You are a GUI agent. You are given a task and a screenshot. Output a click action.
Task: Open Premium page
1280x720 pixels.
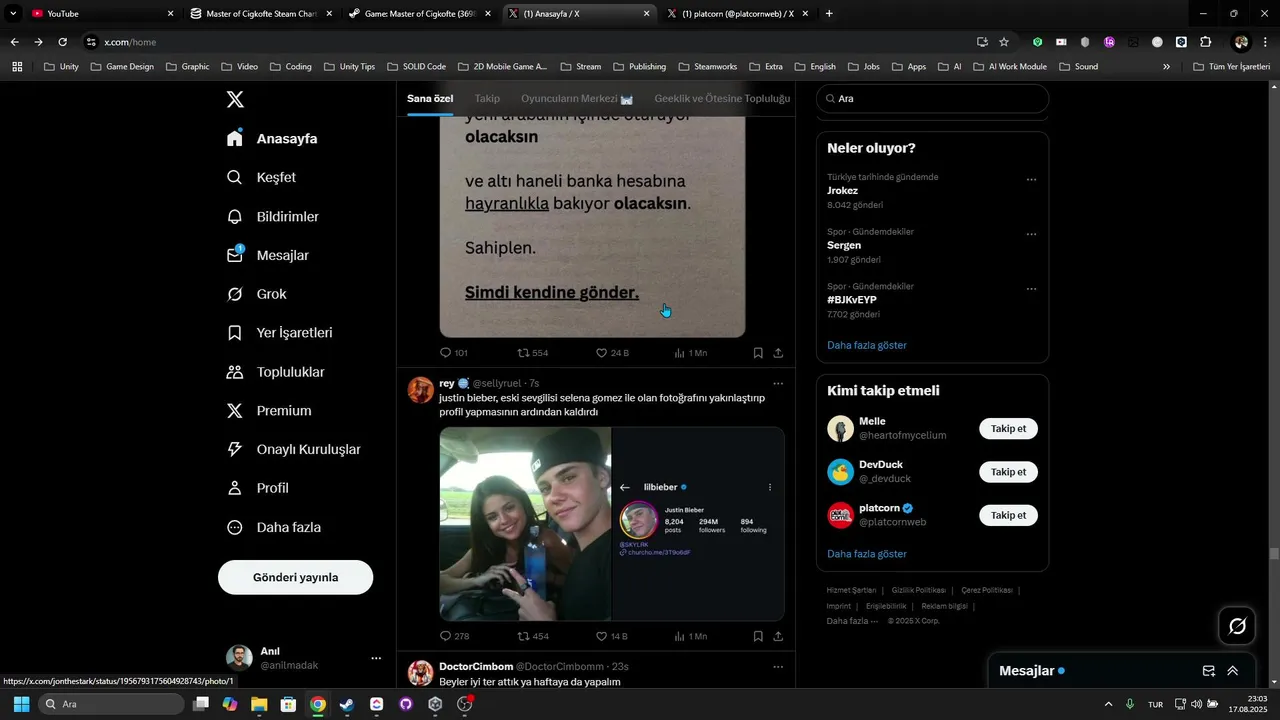(269, 411)
